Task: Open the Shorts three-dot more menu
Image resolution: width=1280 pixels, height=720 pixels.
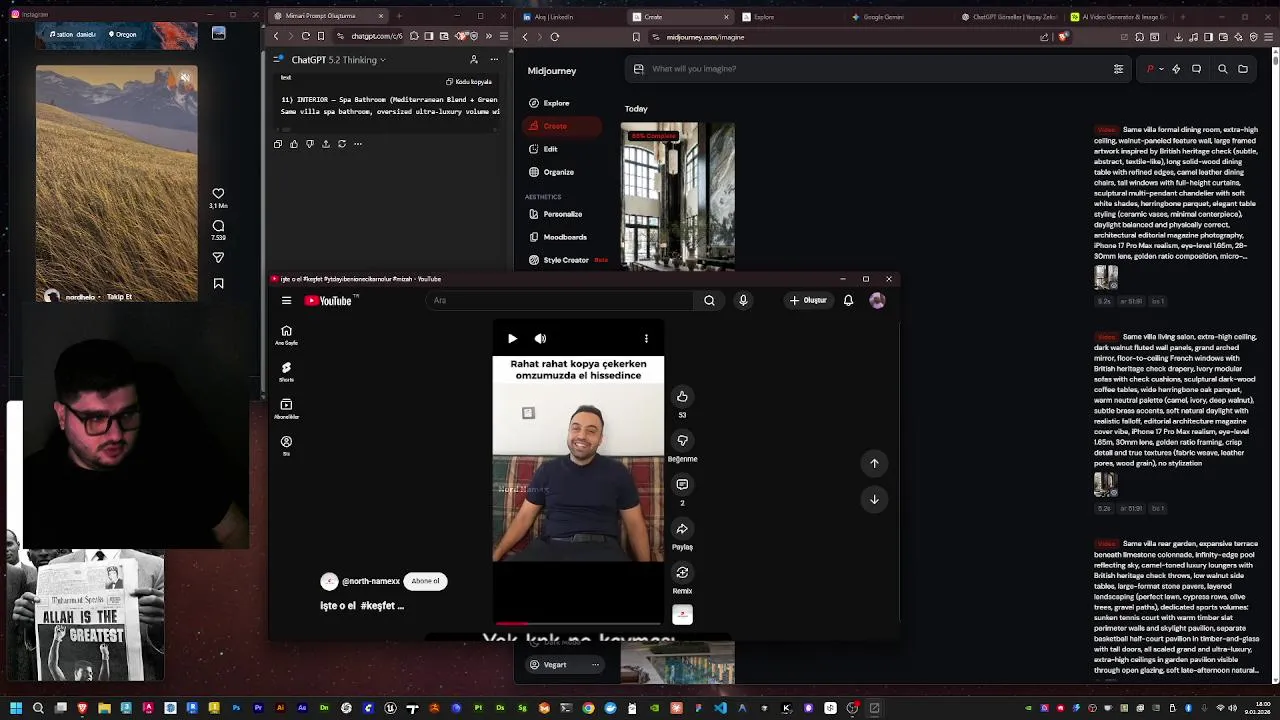Action: (x=646, y=339)
